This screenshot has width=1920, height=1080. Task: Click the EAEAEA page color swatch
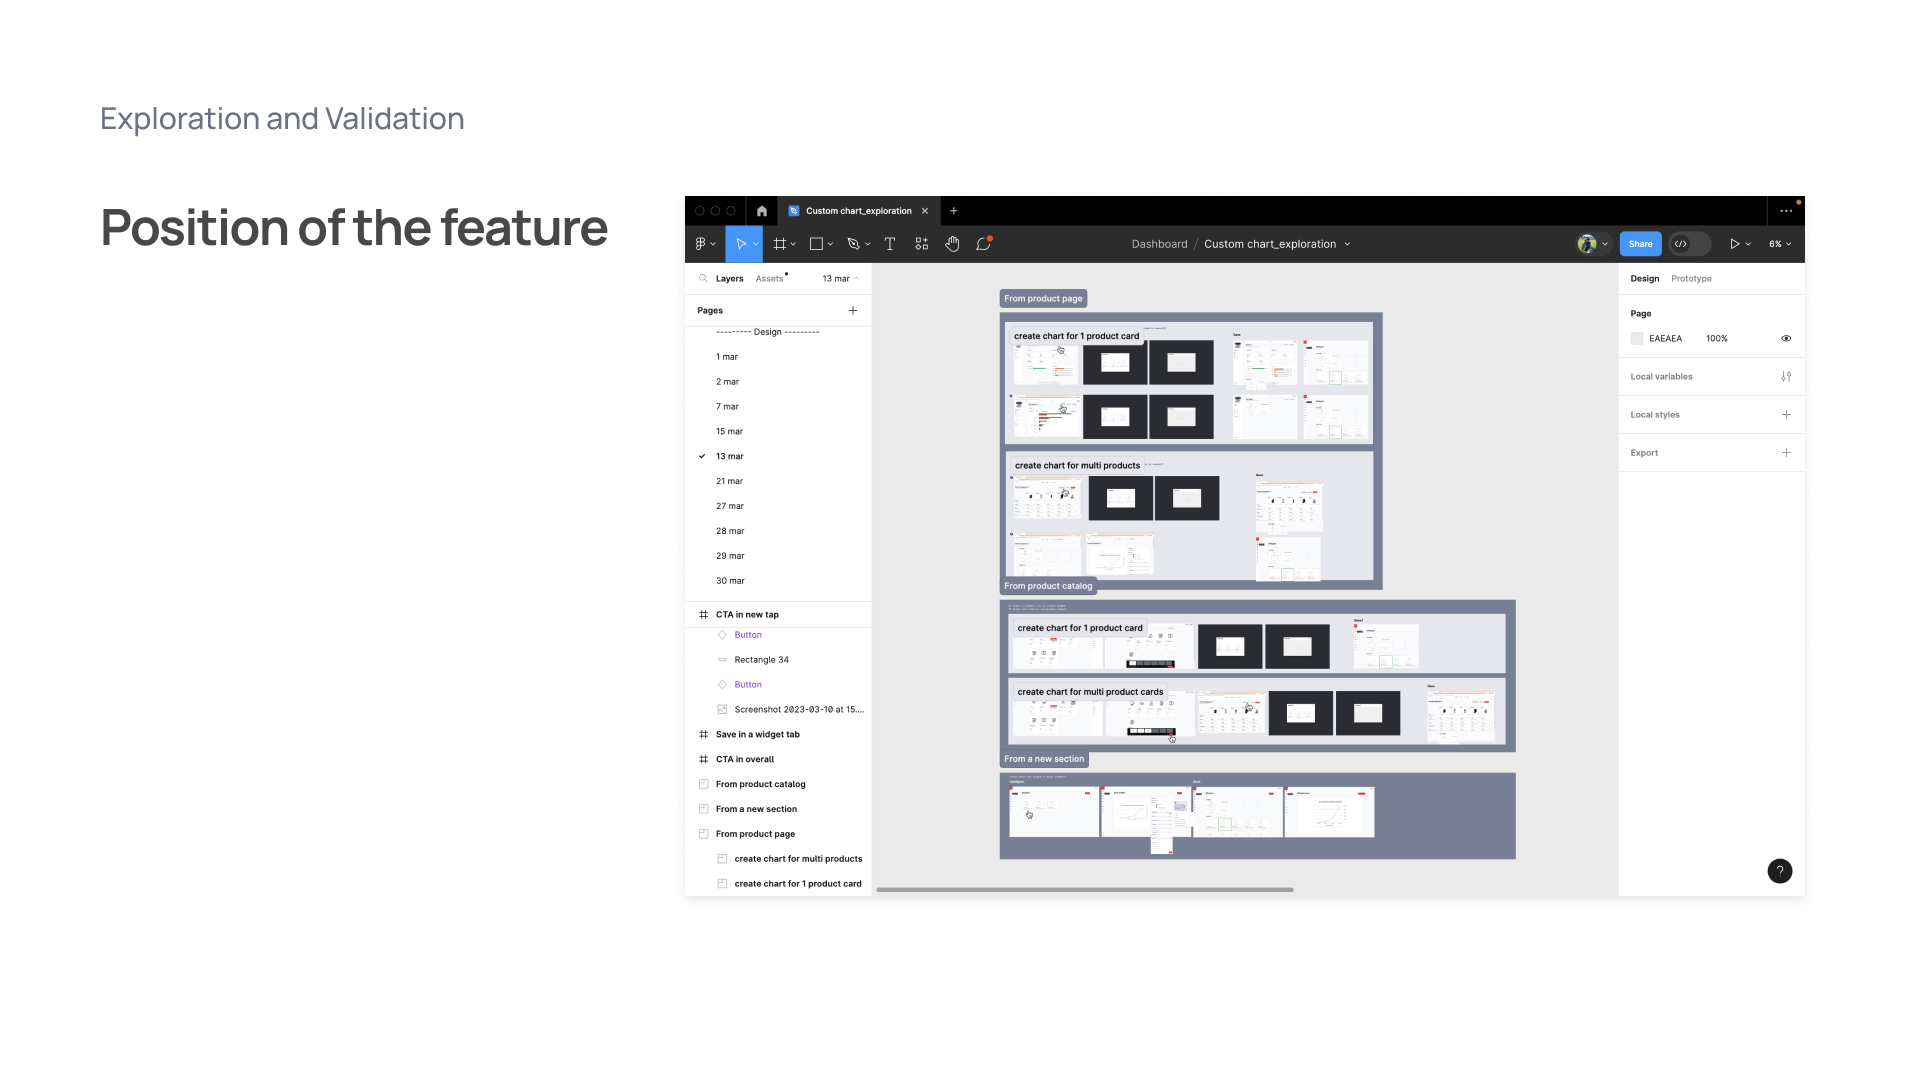(x=1637, y=339)
